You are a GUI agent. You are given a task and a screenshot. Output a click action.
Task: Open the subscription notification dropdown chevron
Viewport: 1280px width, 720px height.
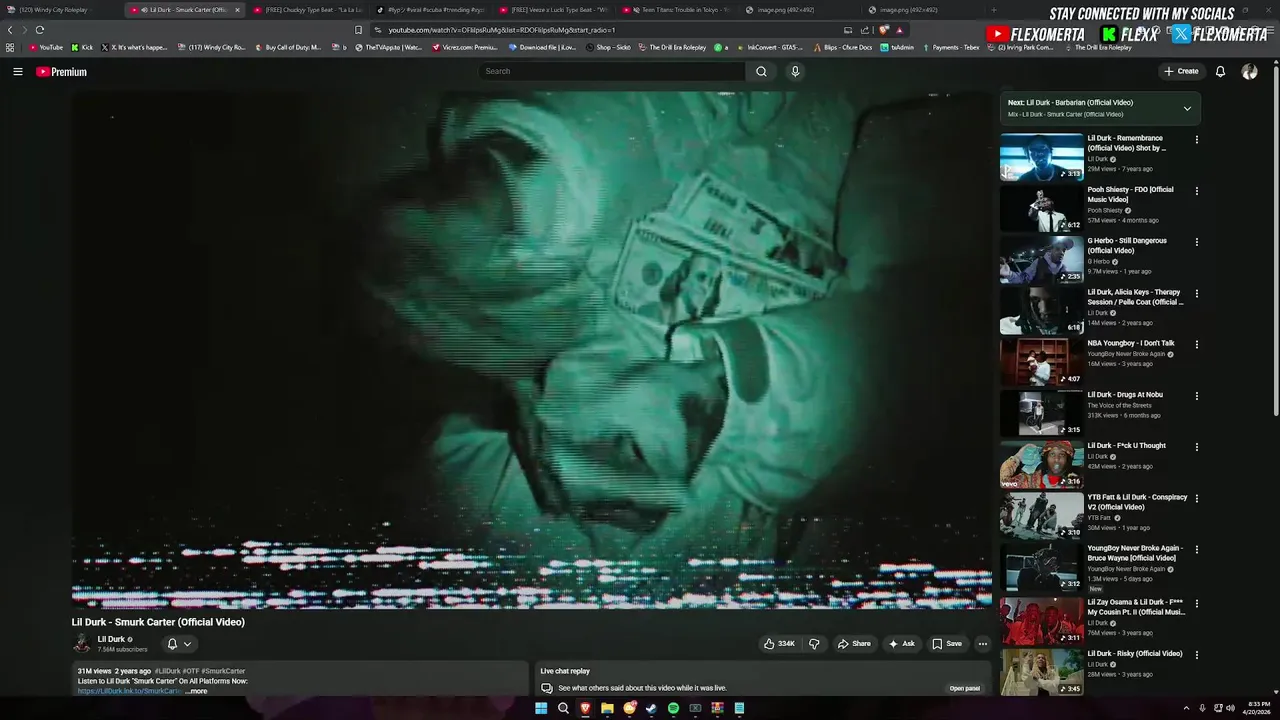[187, 644]
